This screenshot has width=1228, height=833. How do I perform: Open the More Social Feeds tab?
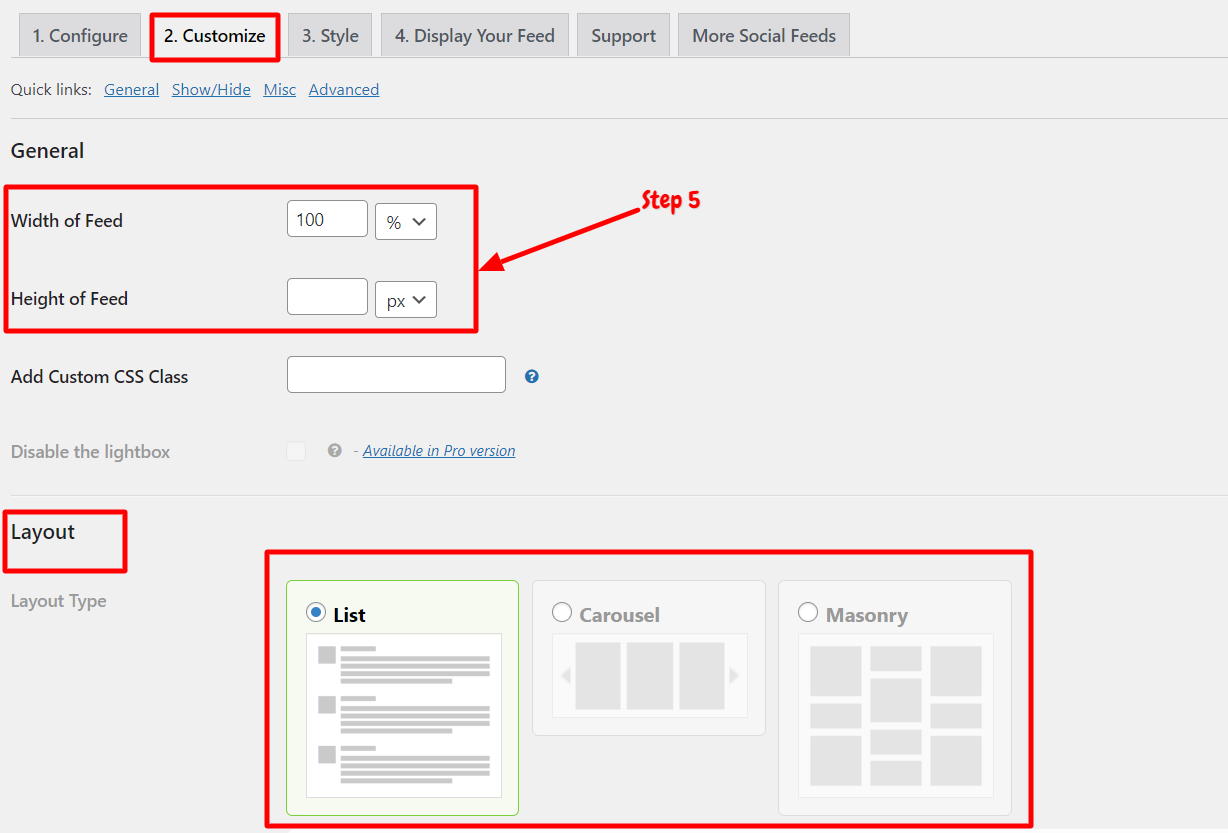(764, 36)
